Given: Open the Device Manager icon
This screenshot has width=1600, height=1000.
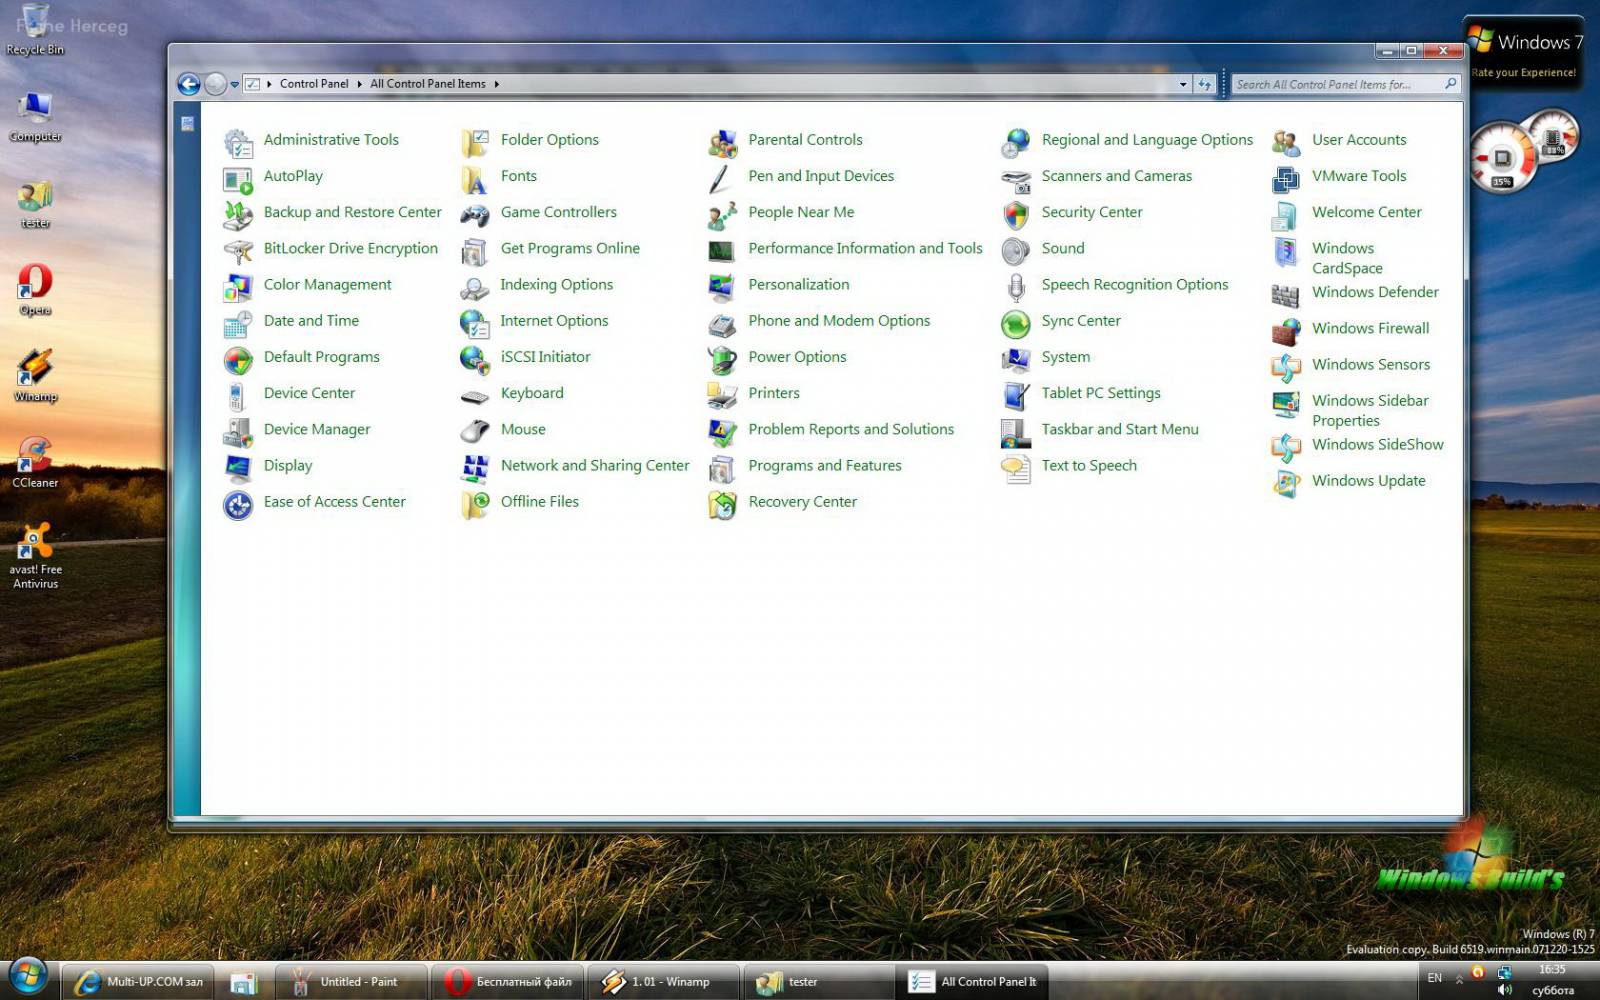Looking at the screenshot, I should pyautogui.click(x=238, y=433).
